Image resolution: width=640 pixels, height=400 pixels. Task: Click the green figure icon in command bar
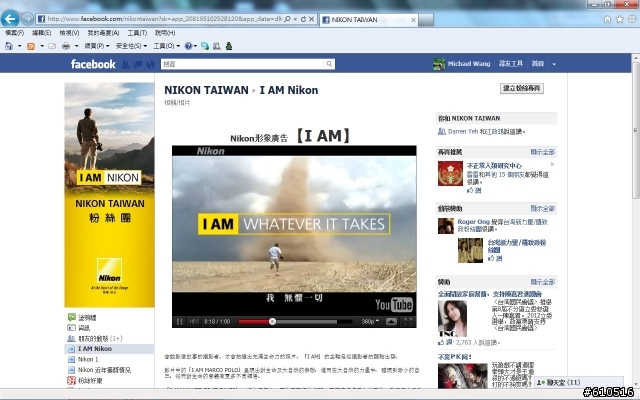tap(229, 46)
